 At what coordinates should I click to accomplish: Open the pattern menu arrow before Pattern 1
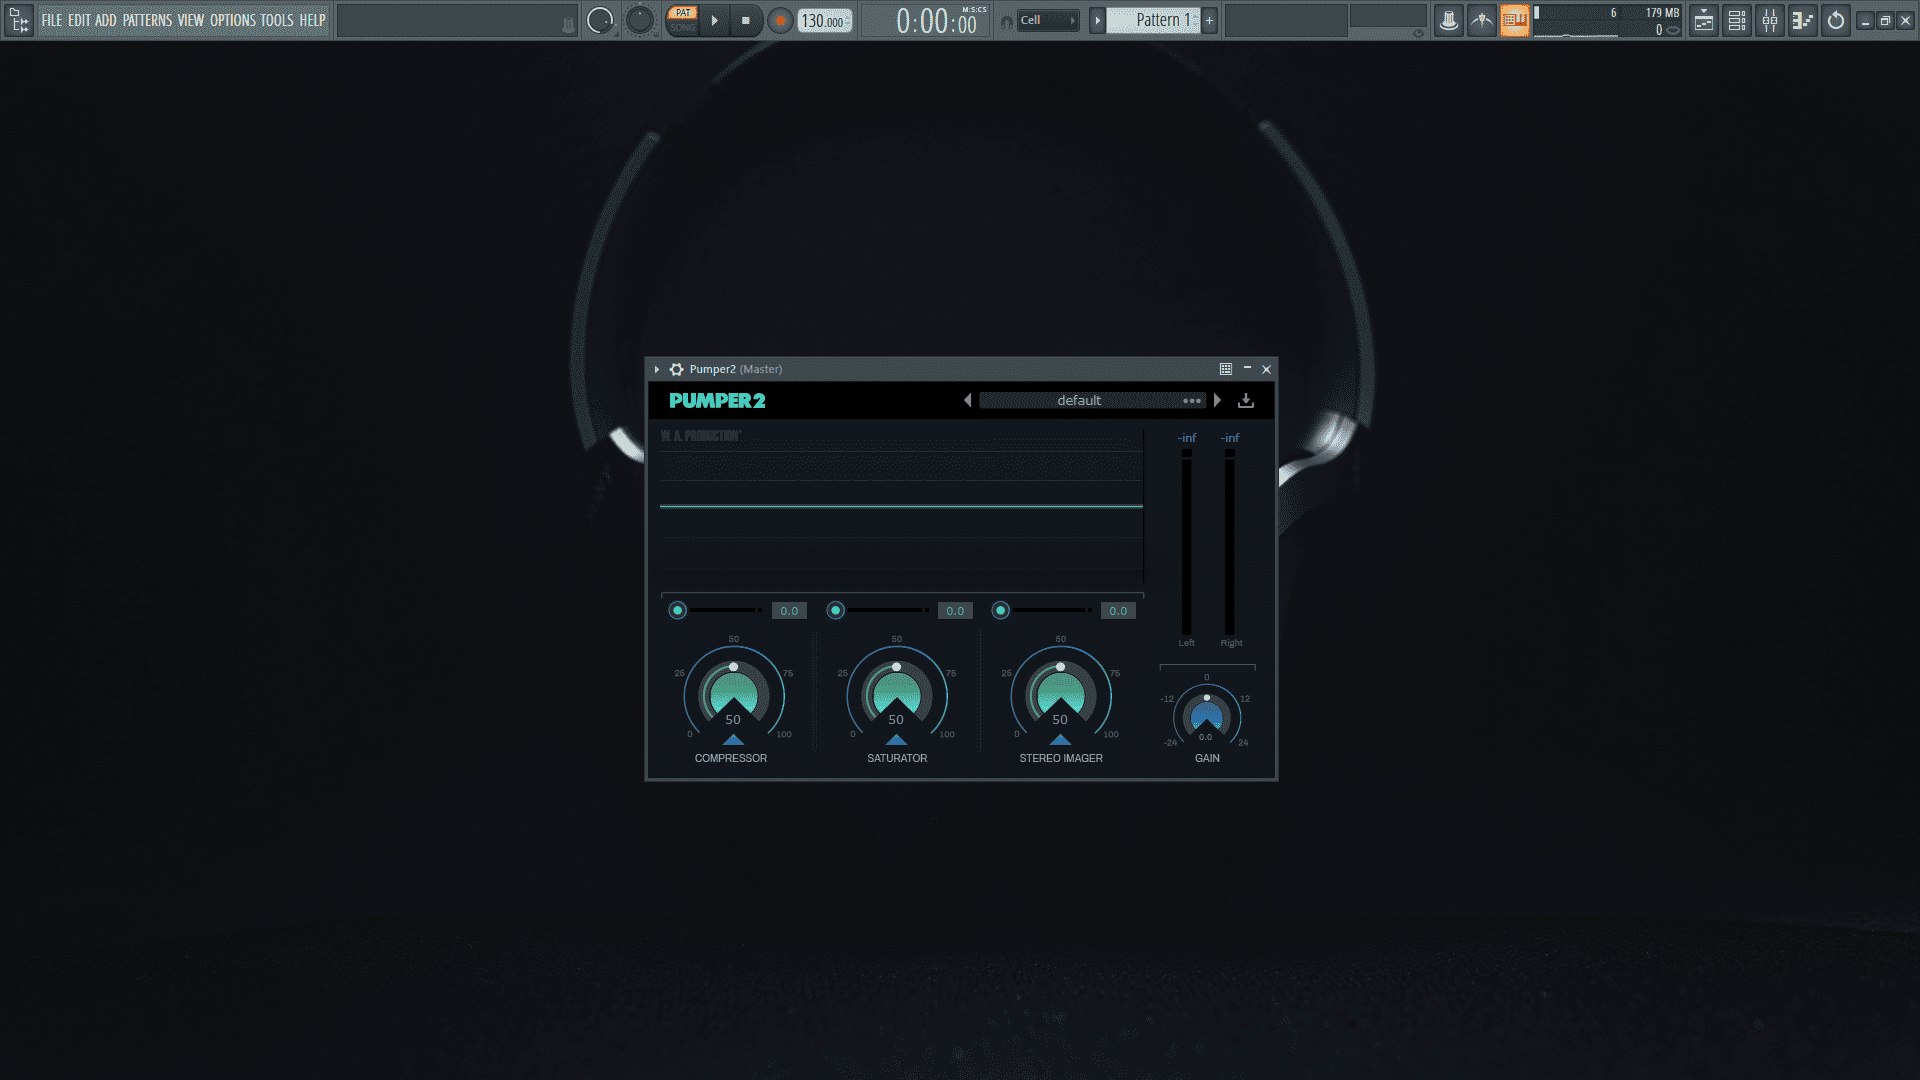tap(1097, 20)
